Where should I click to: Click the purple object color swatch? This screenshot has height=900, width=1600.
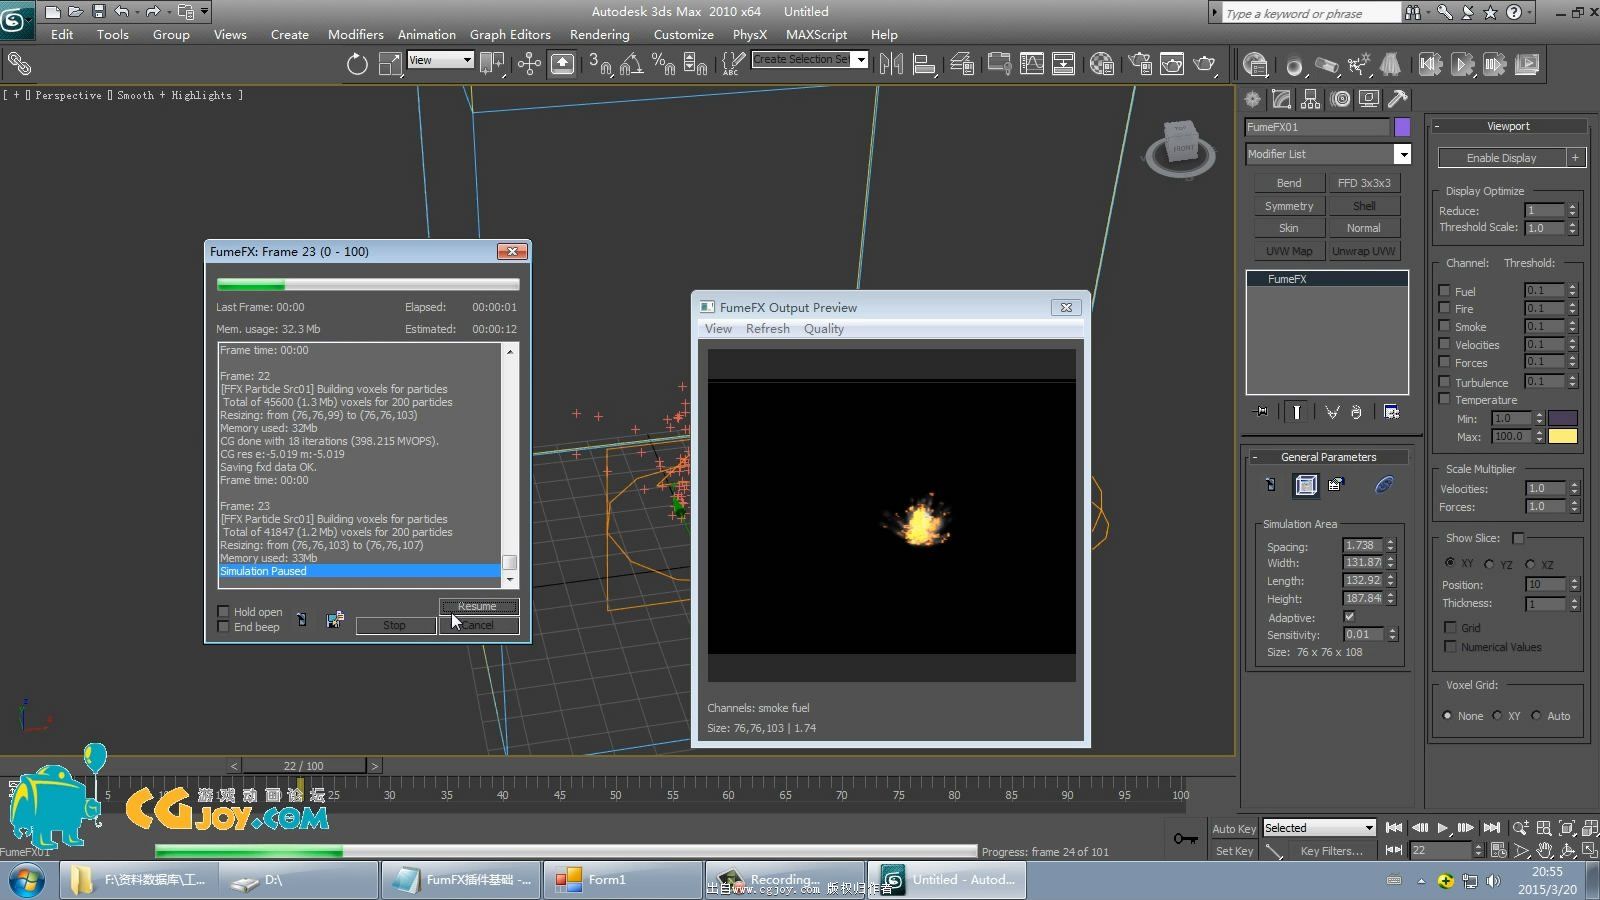1402,127
